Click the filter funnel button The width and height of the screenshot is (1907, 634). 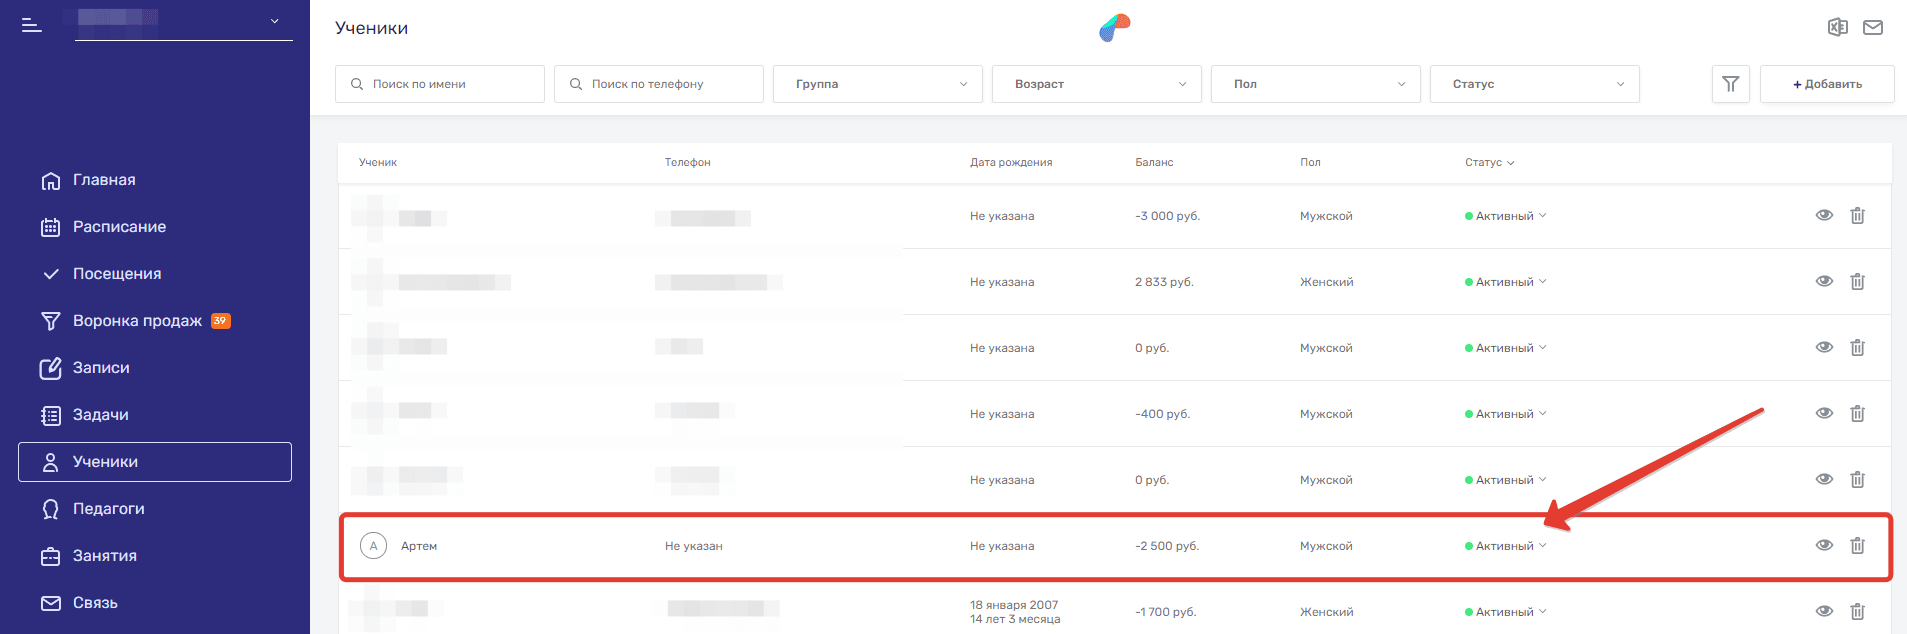tap(1730, 84)
